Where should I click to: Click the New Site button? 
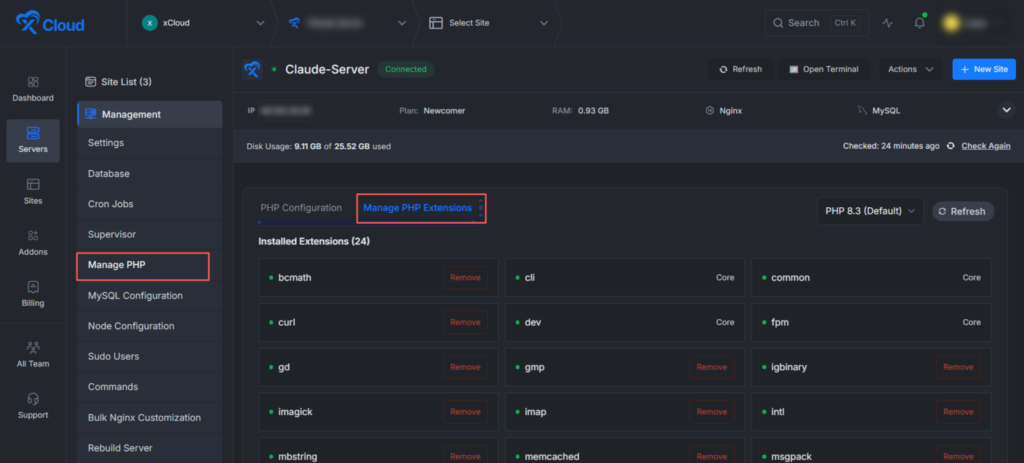tap(984, 69)
